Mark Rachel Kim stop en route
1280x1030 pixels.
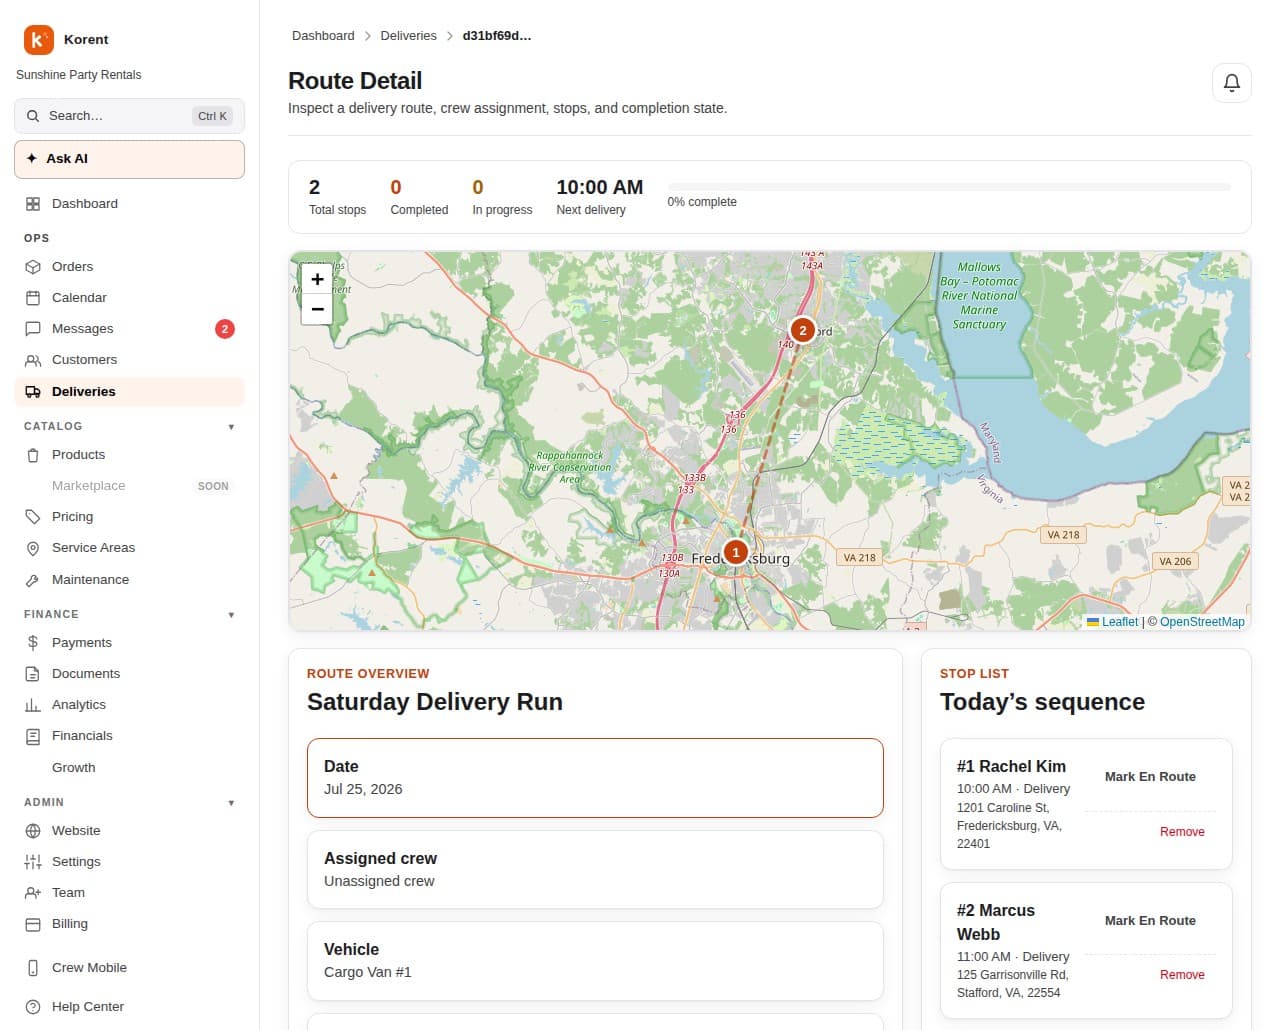click(1150, 777)
